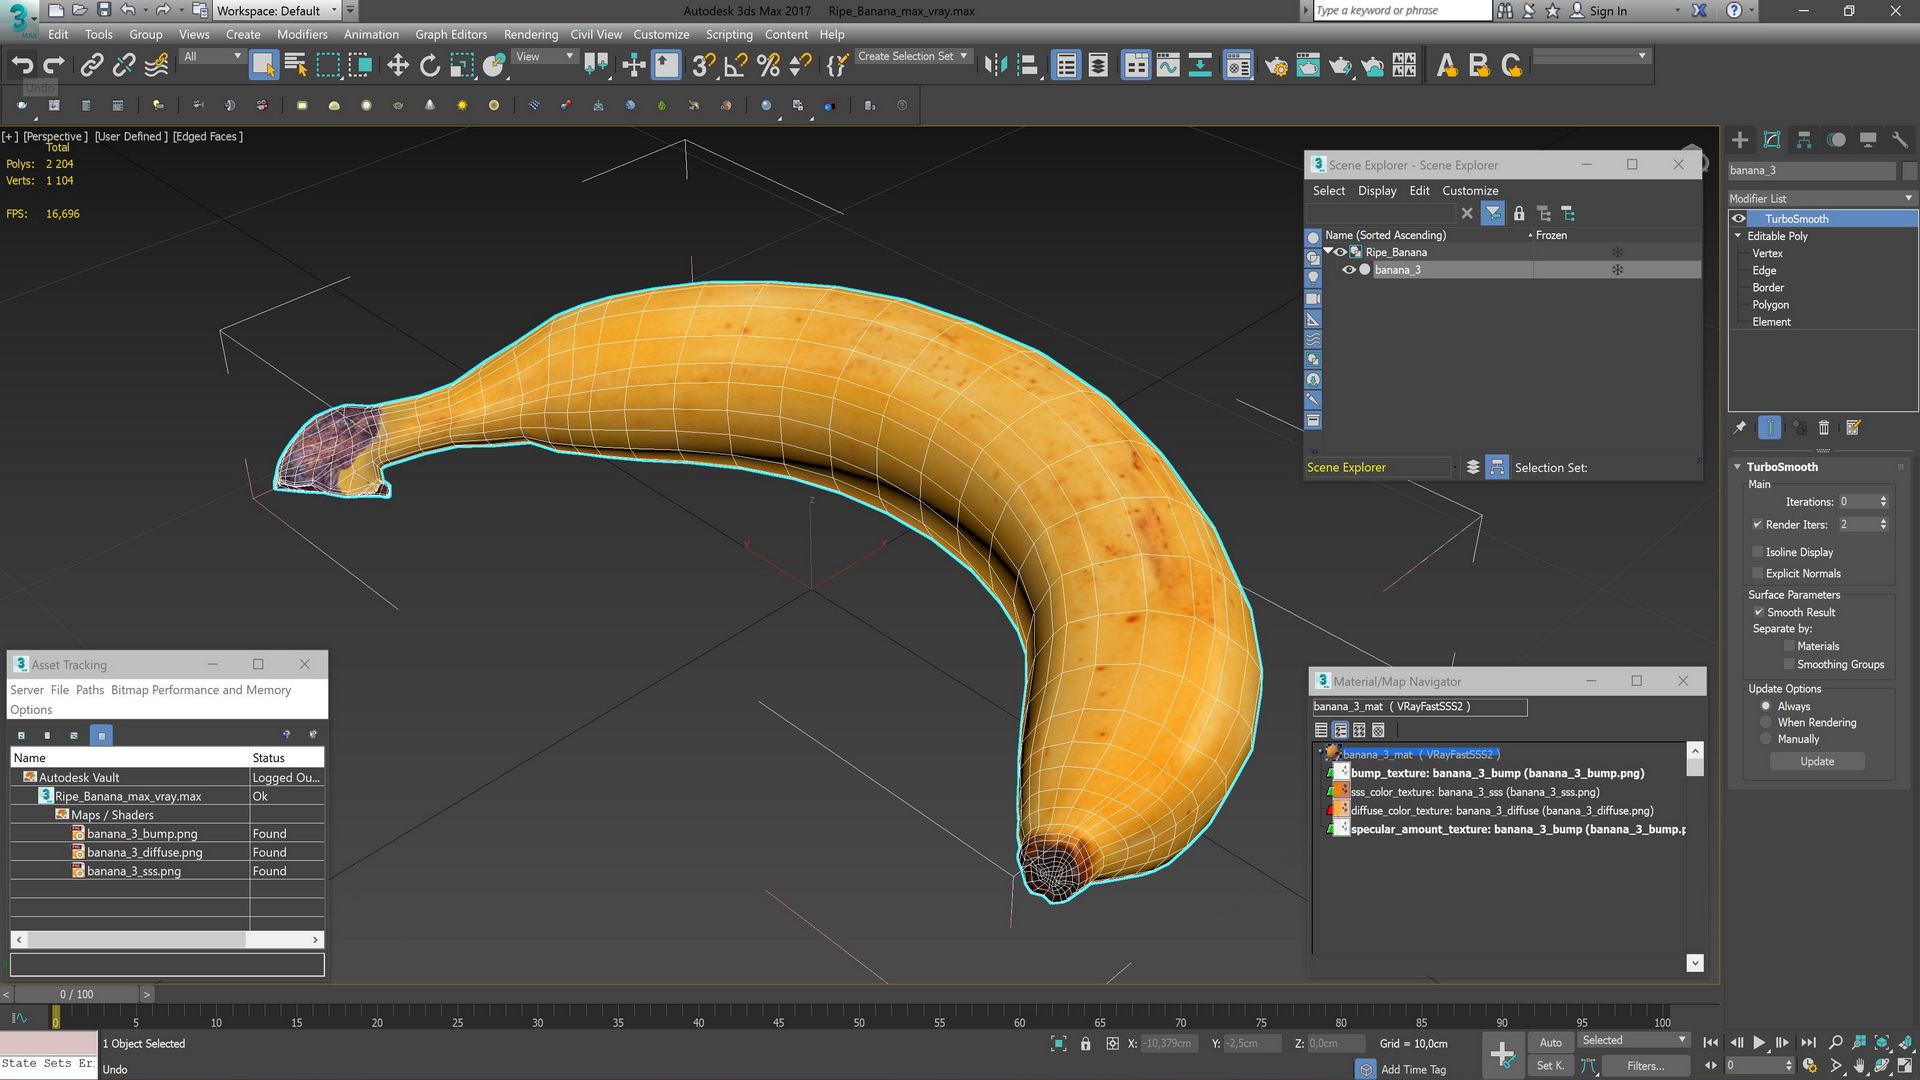Image resolution: width=1920 pixels, height=1080 pixels.
Task: Collapse Ripe_Banana group in Scene Explorer
Action: pyautogui.click(x=1328, y=252)
